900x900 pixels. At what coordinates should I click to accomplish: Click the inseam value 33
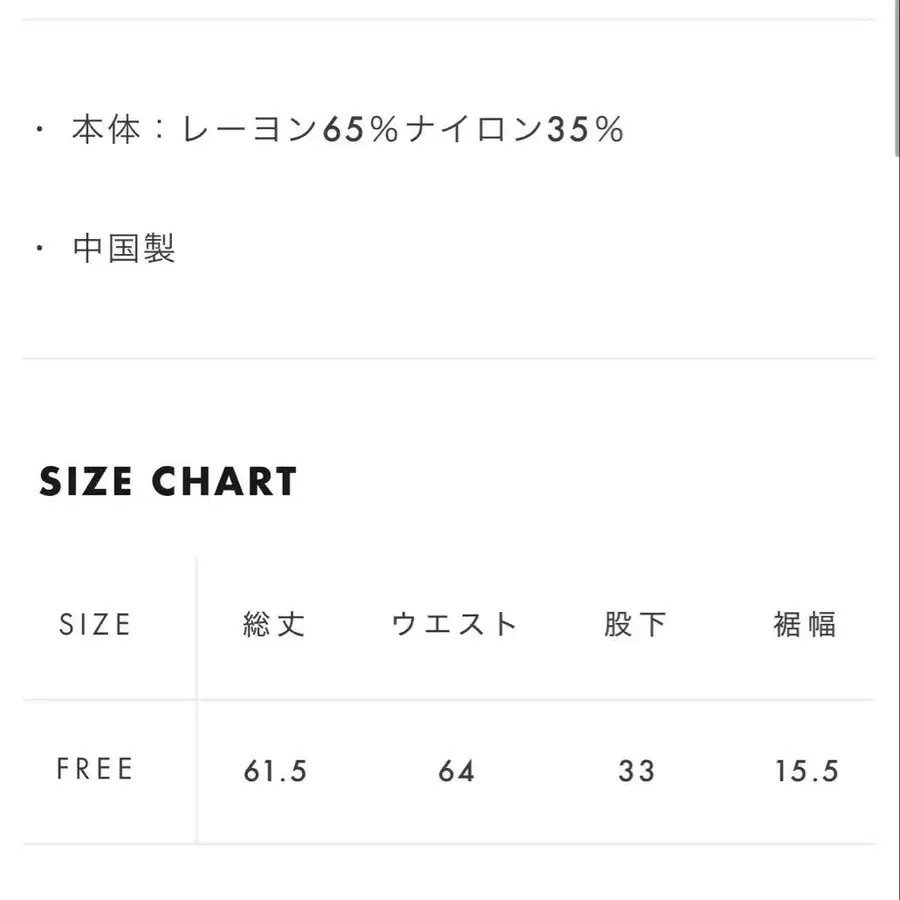[x=637, y=771]
